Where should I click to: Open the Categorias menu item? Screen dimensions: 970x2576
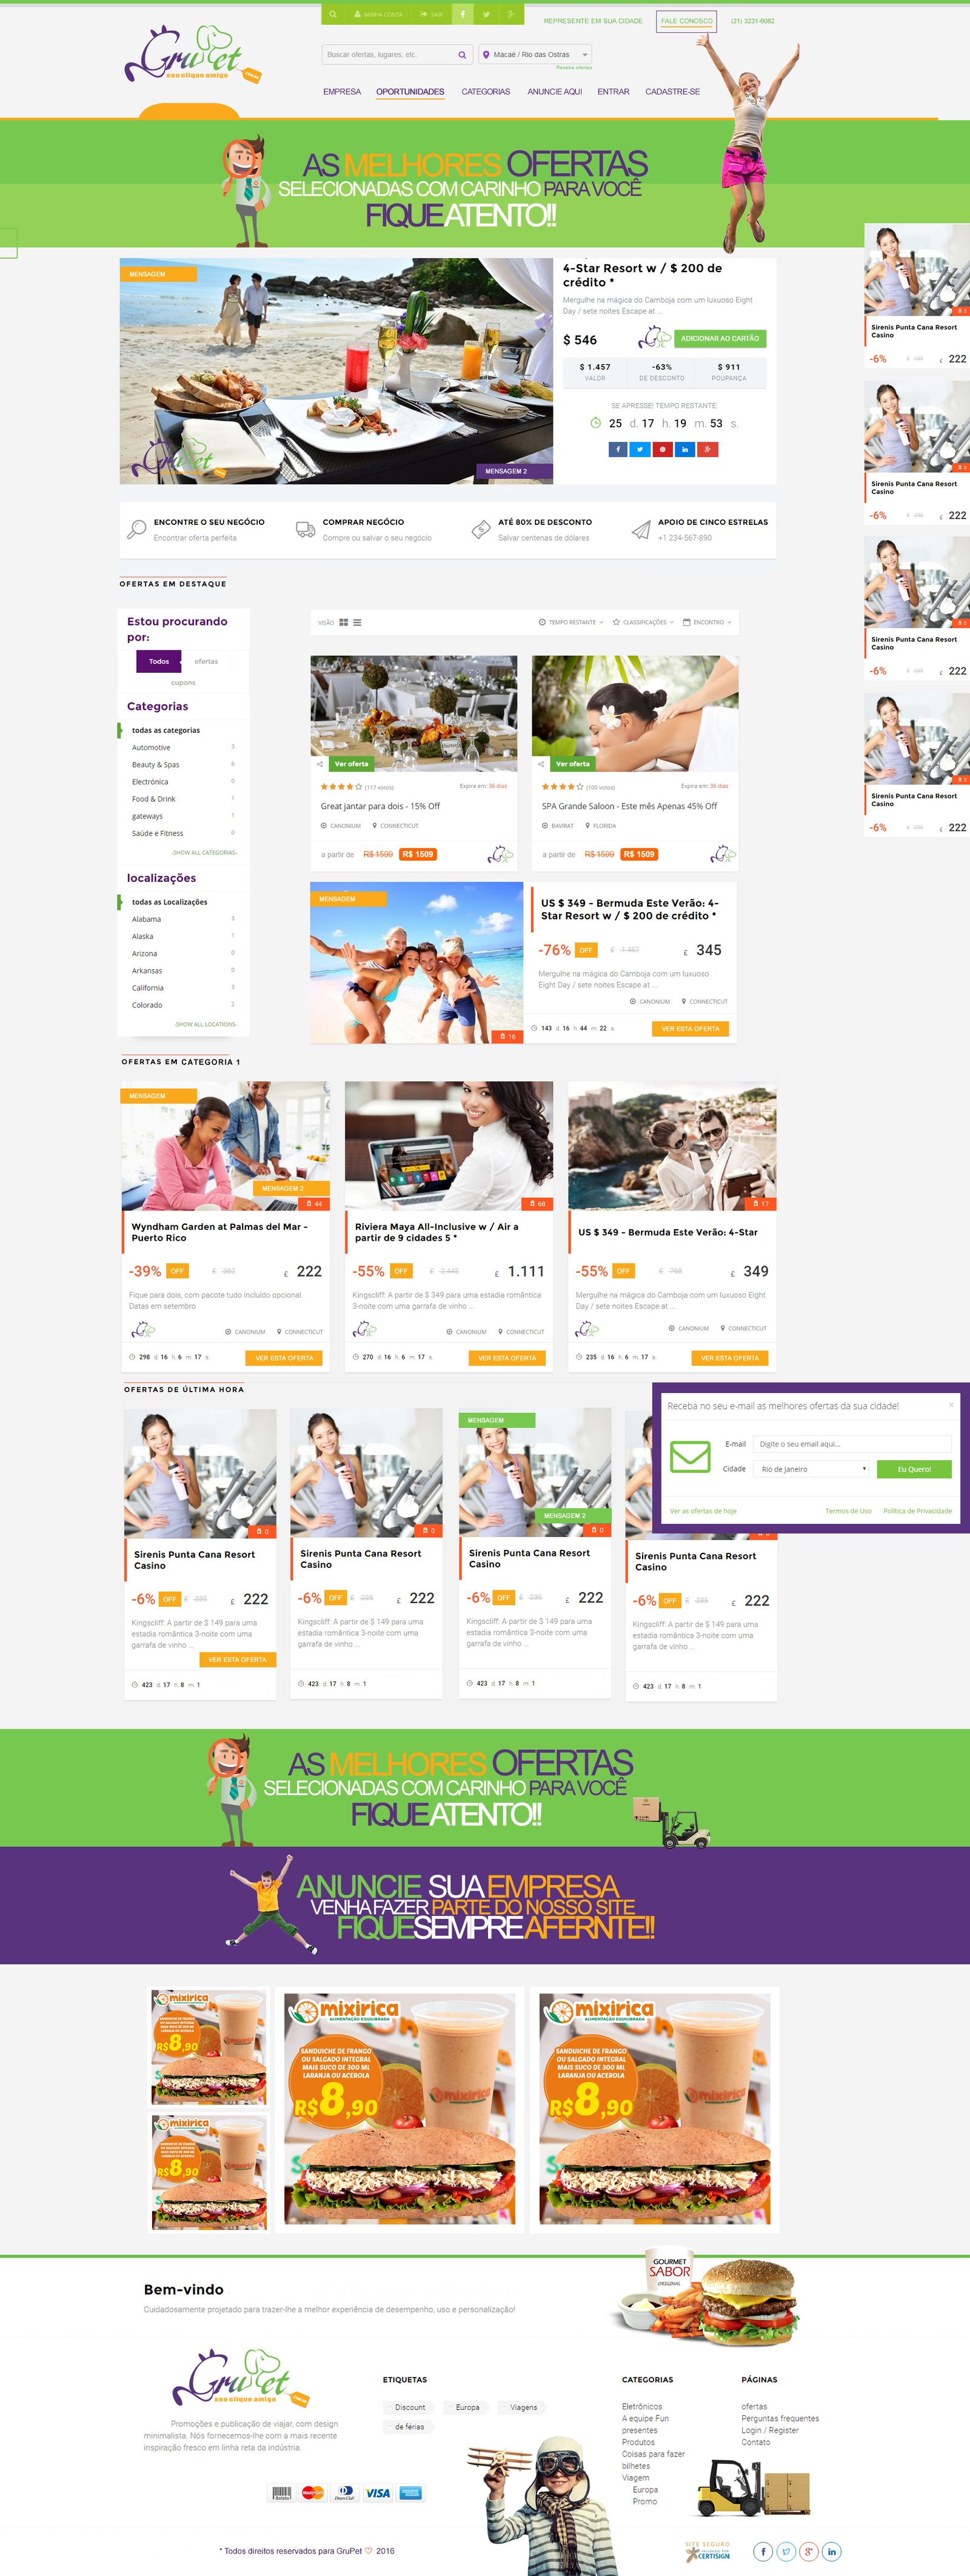(486, 92)
